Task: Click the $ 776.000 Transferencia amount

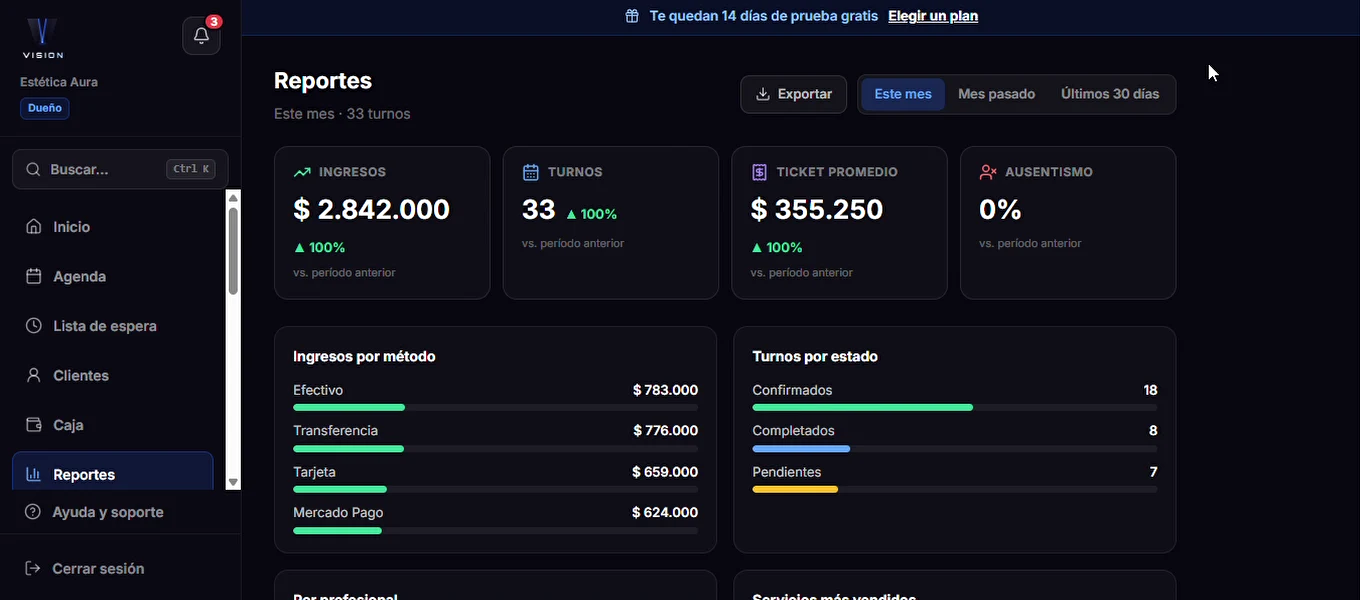Action: 666,431
